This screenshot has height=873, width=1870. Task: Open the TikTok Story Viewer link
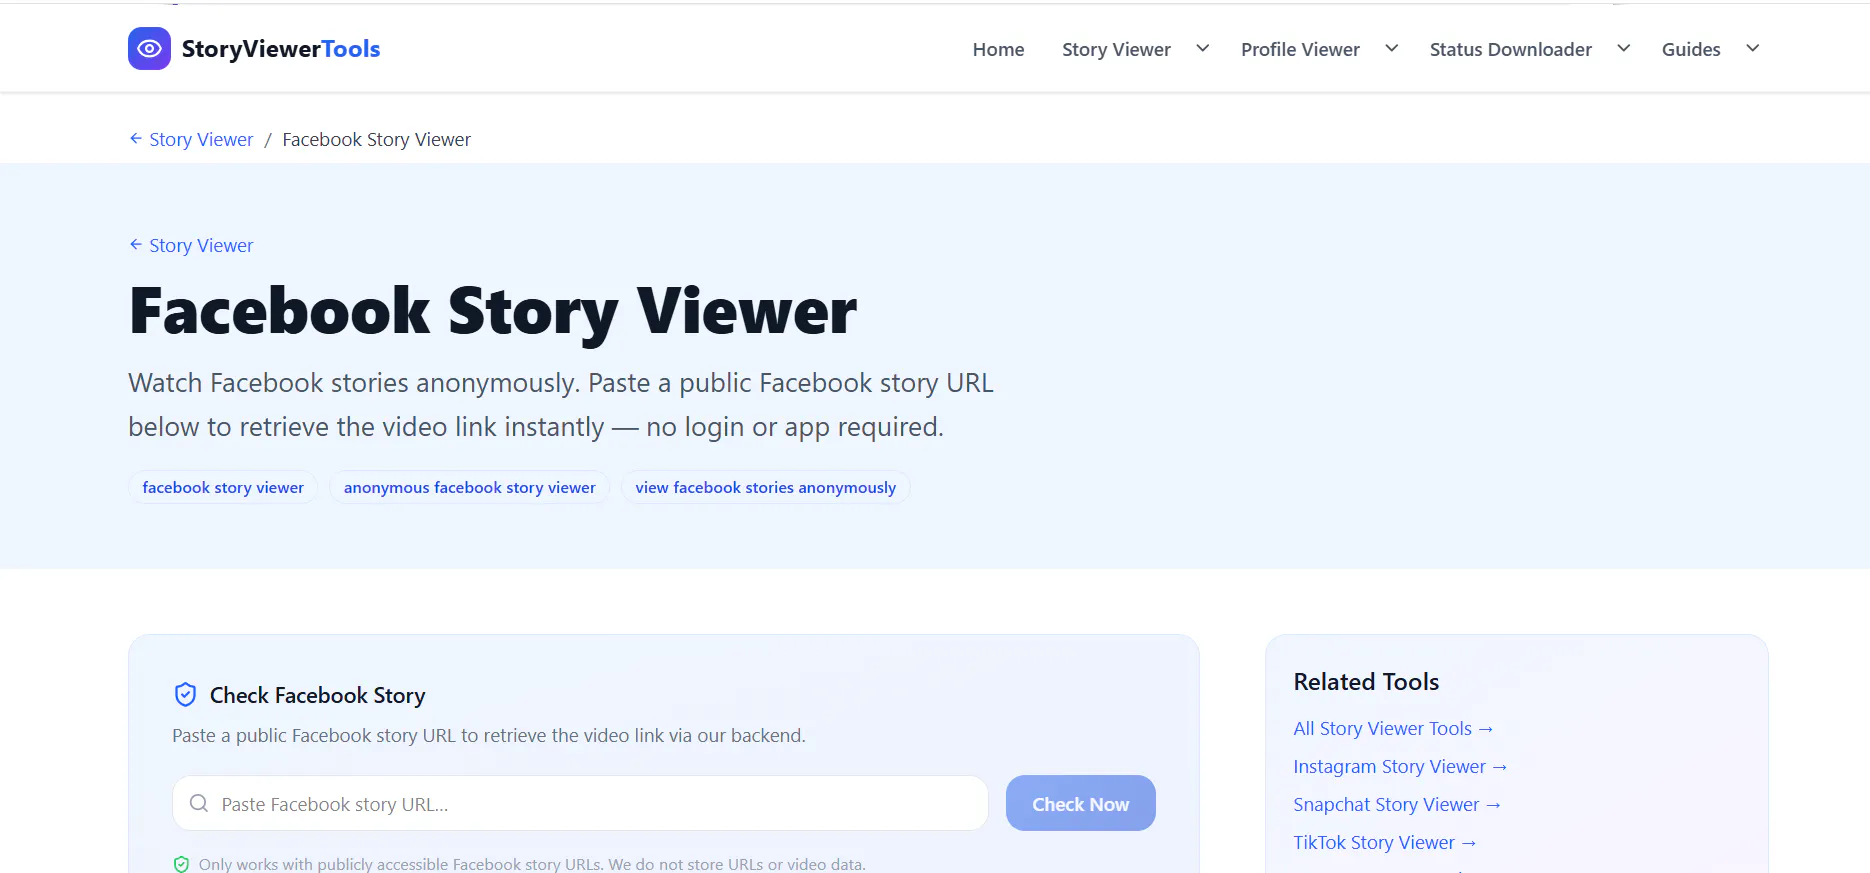coord(1385,842)
